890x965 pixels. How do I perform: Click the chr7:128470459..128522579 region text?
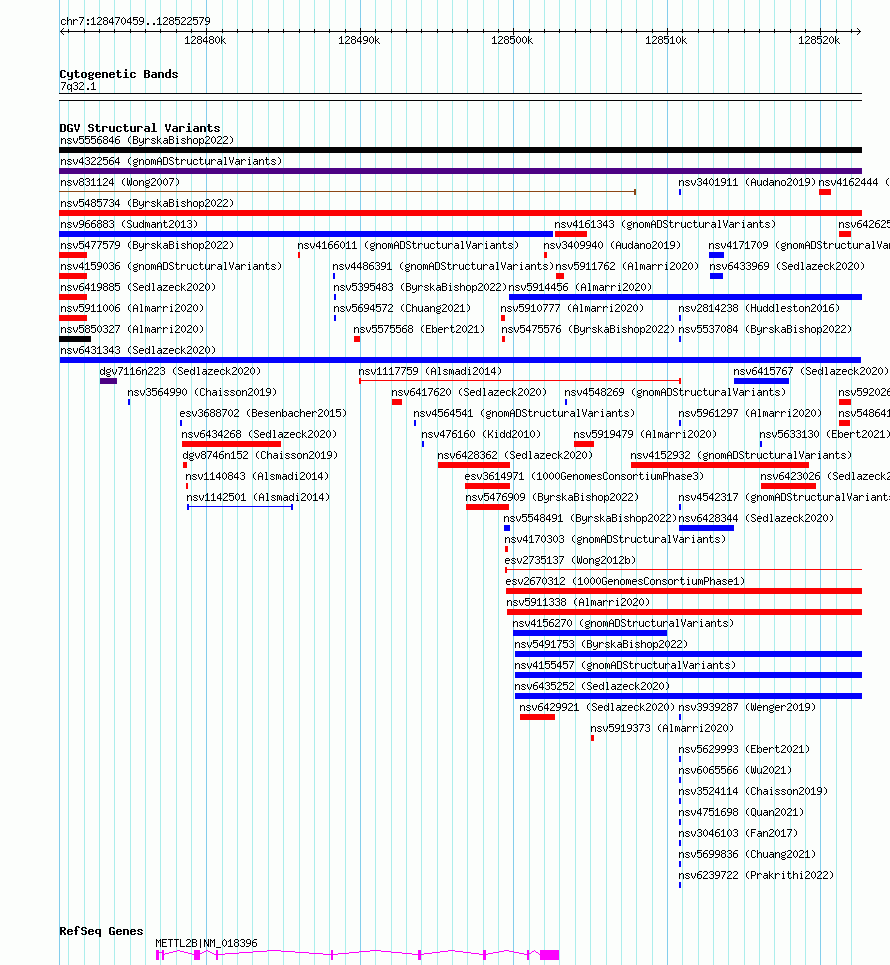tap(135, 21)
